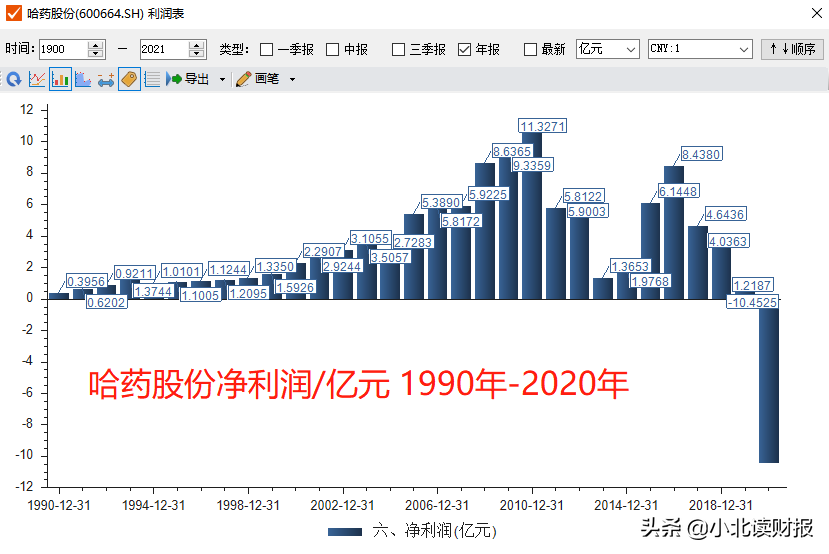Click the 顺序 sort order button
Image resolution: width=829 pixels, height=554 pixels.
click(x=792, y=49)
